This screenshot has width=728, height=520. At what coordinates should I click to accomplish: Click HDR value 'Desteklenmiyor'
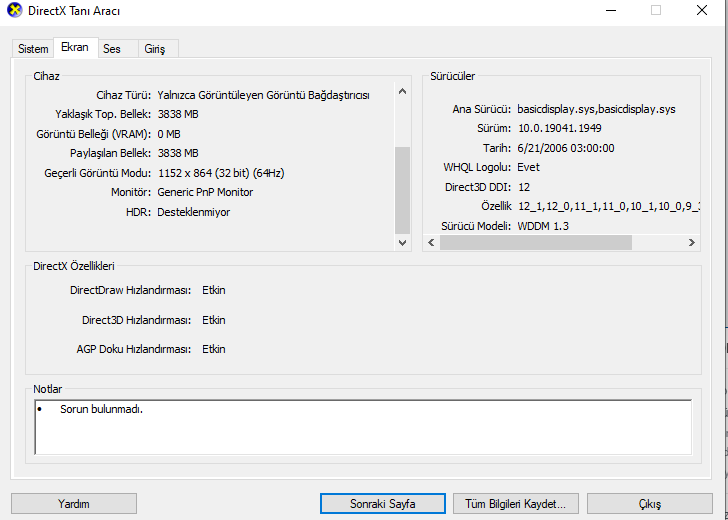pyautogui.click(x=194, y=212)
